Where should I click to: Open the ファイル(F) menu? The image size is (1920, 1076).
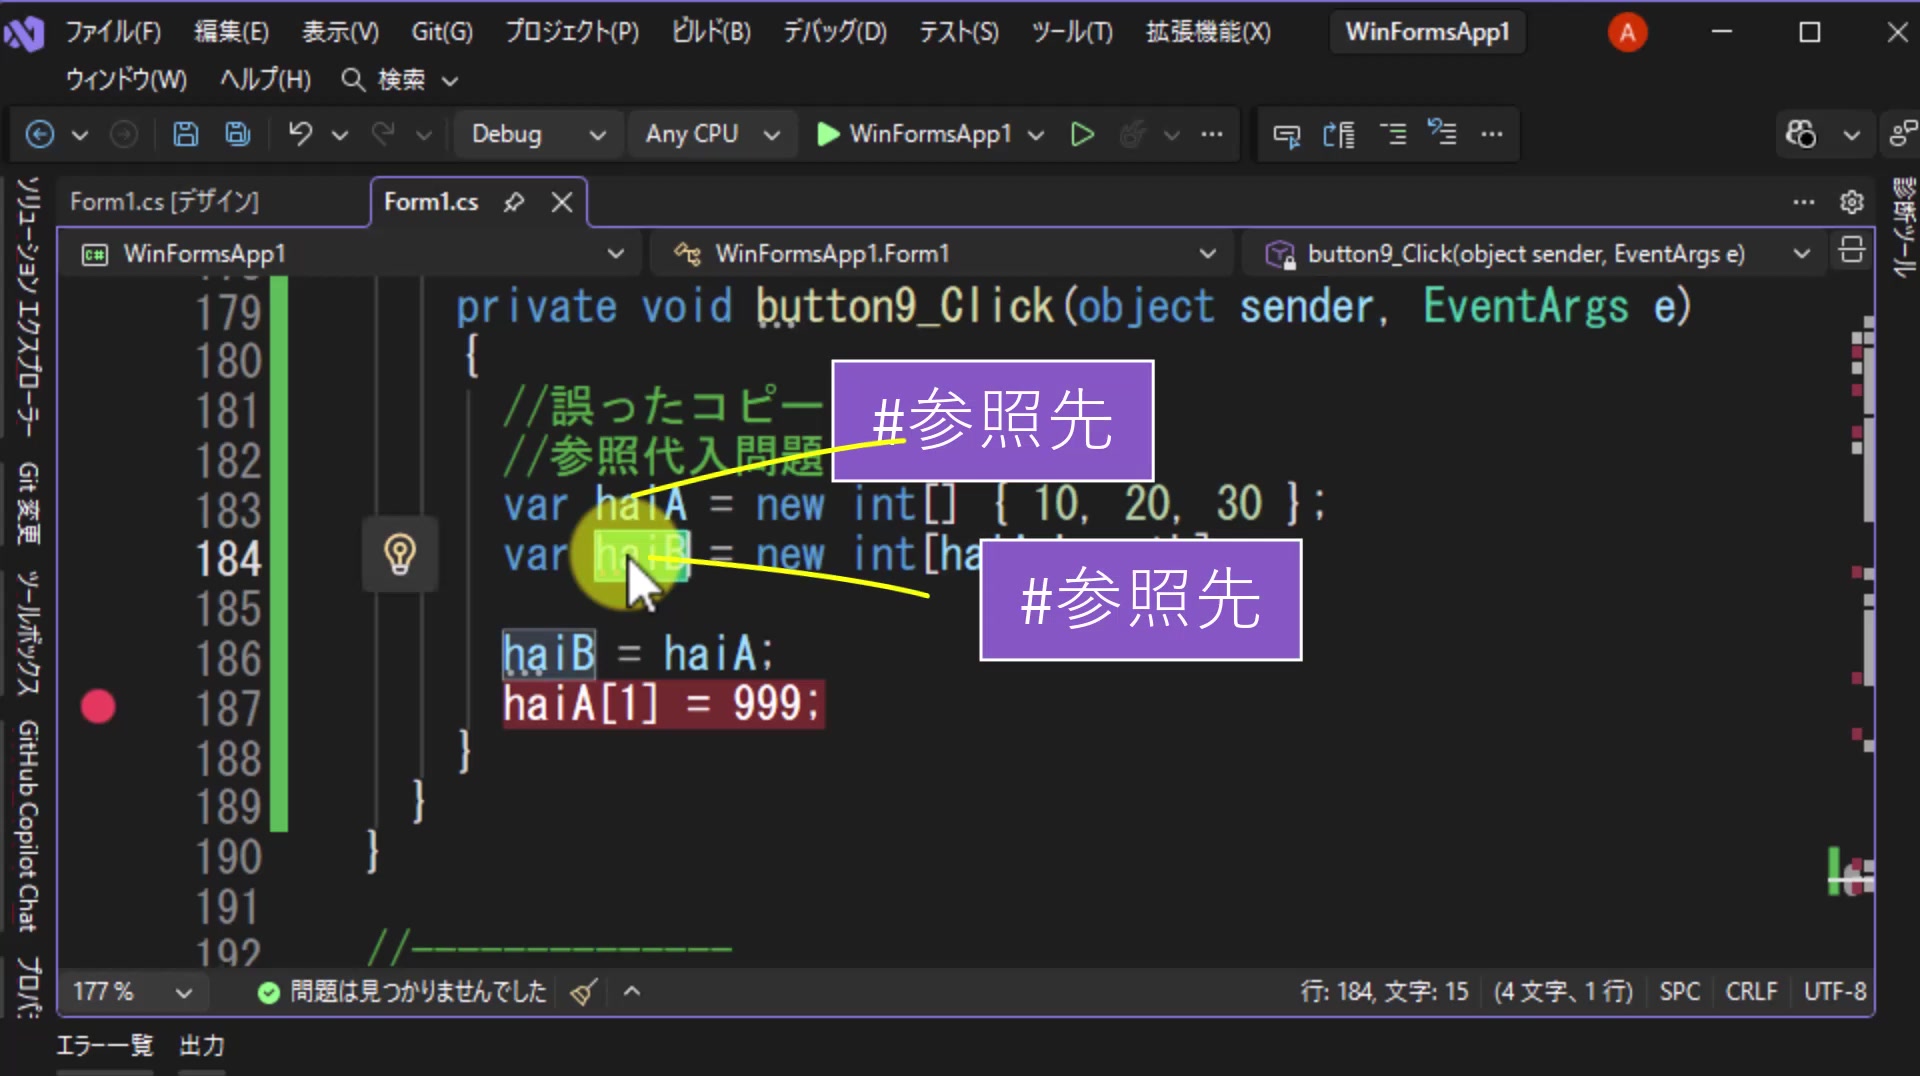(x=113, y=32)
